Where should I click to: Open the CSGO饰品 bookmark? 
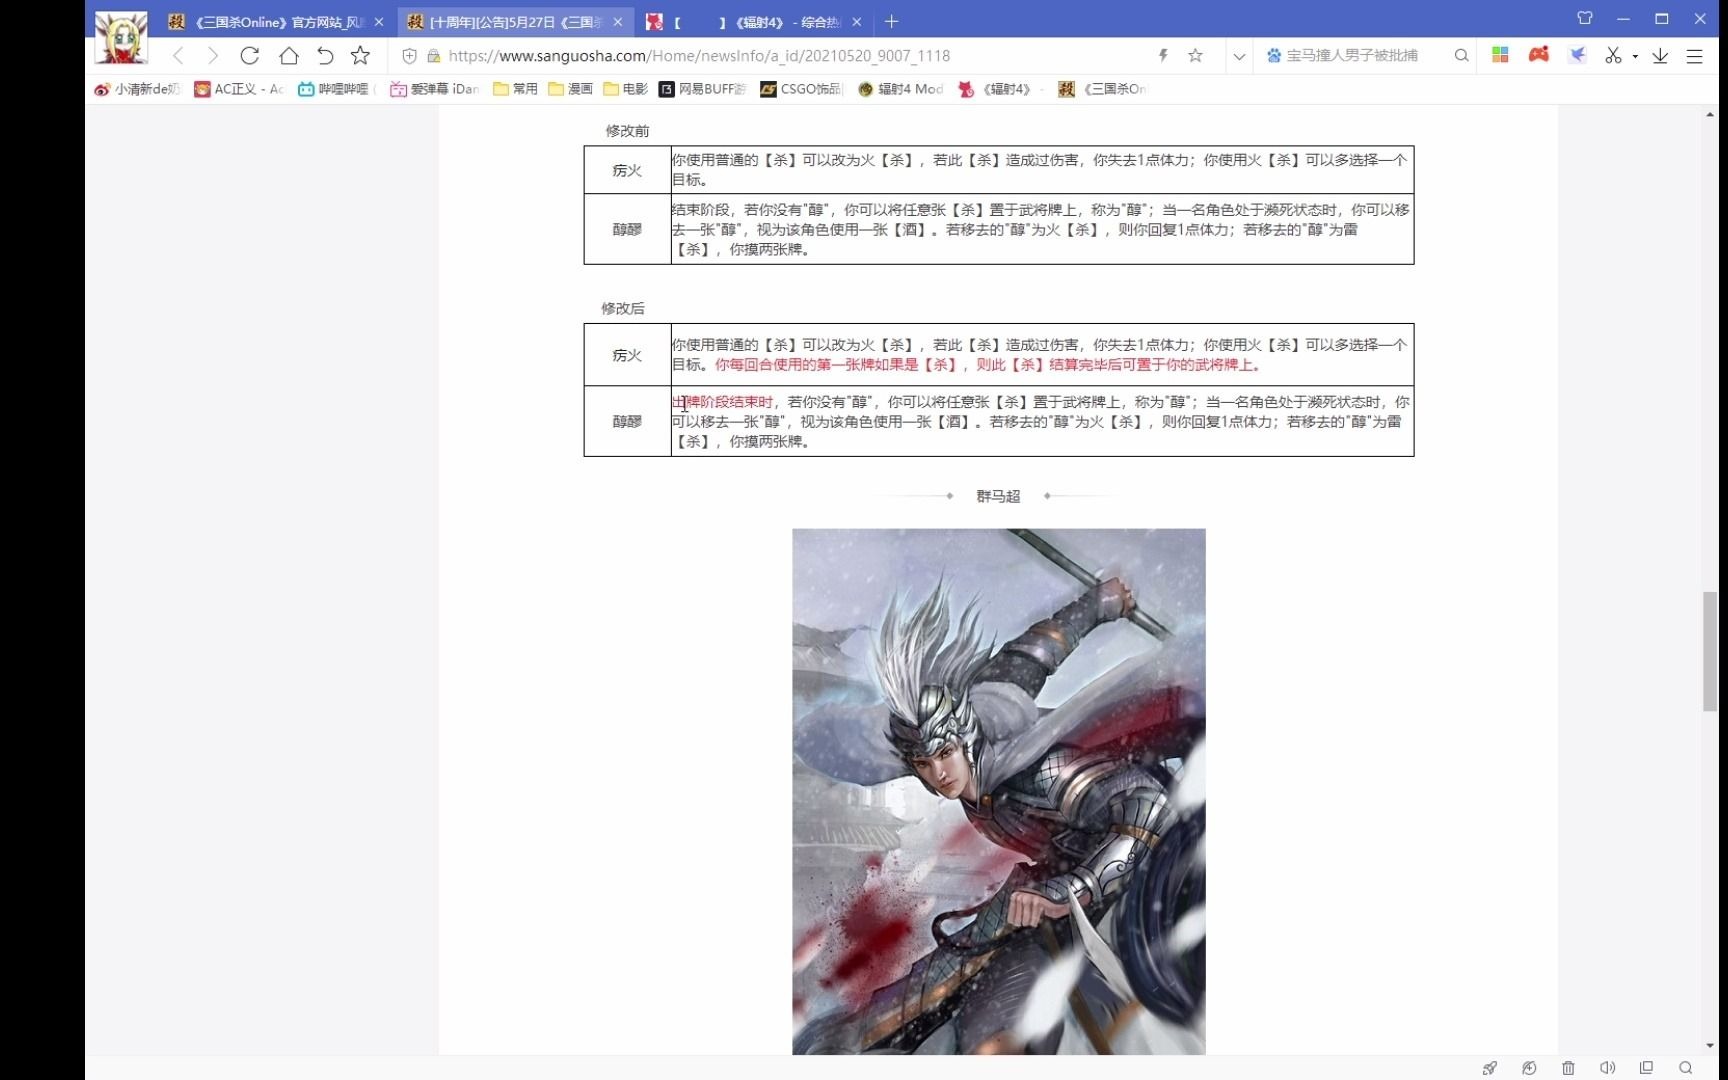click(802, 89)
